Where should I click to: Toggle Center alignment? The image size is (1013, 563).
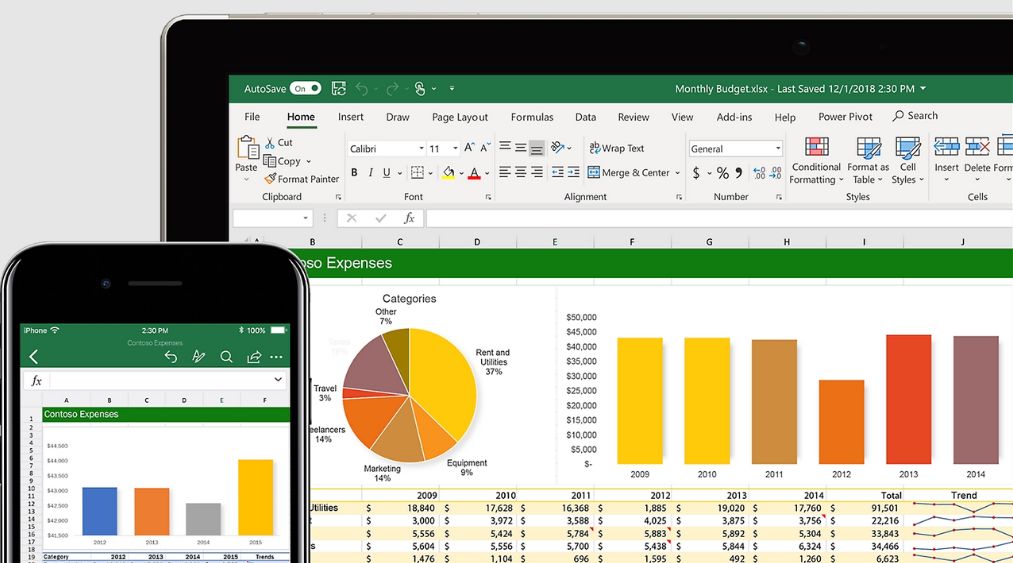pyautogui.click(x=521, y=172)
